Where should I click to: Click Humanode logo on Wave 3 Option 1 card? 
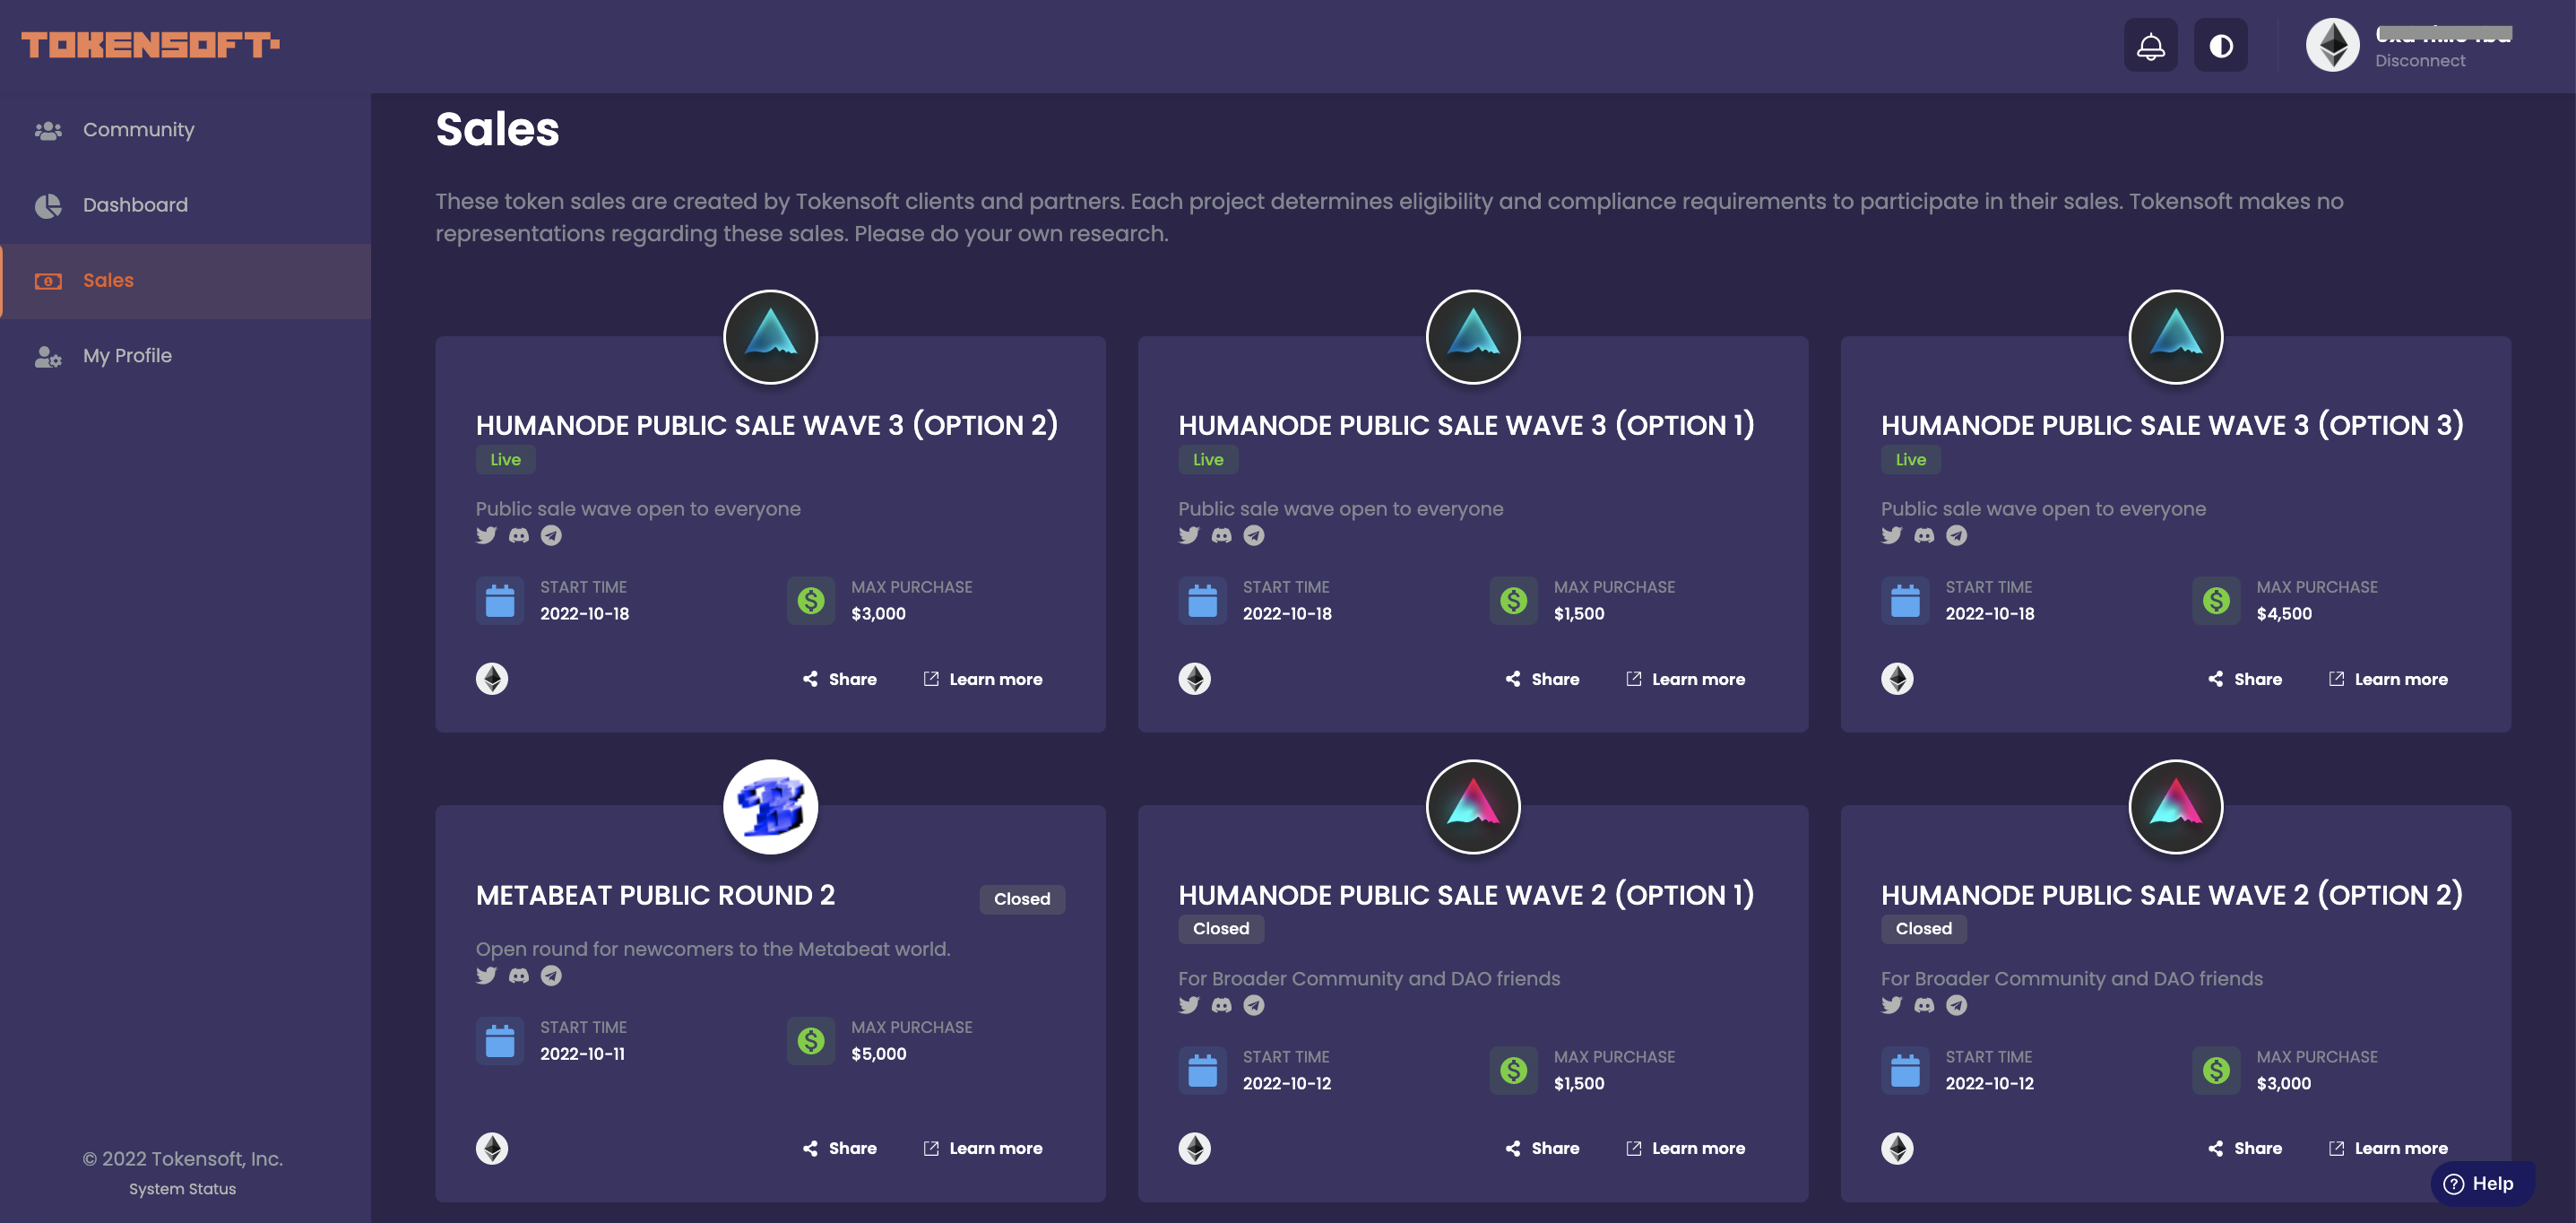(1473, 337)
